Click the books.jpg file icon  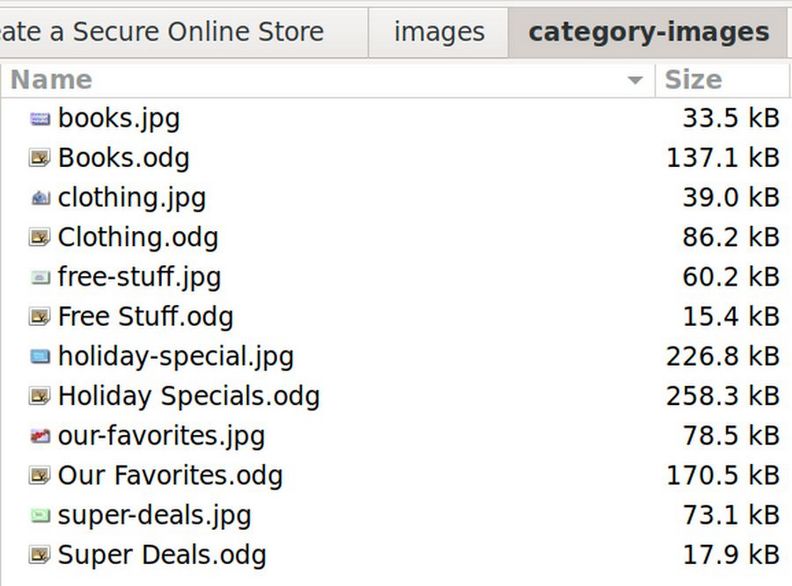pyautogui.click(x=40, y=119)
